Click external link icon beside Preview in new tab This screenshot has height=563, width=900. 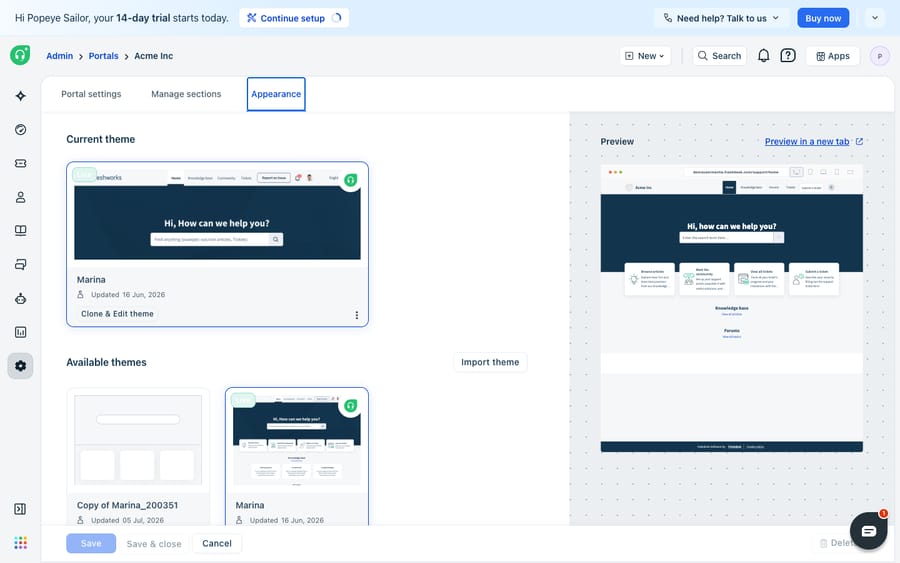tap(859, 142)
